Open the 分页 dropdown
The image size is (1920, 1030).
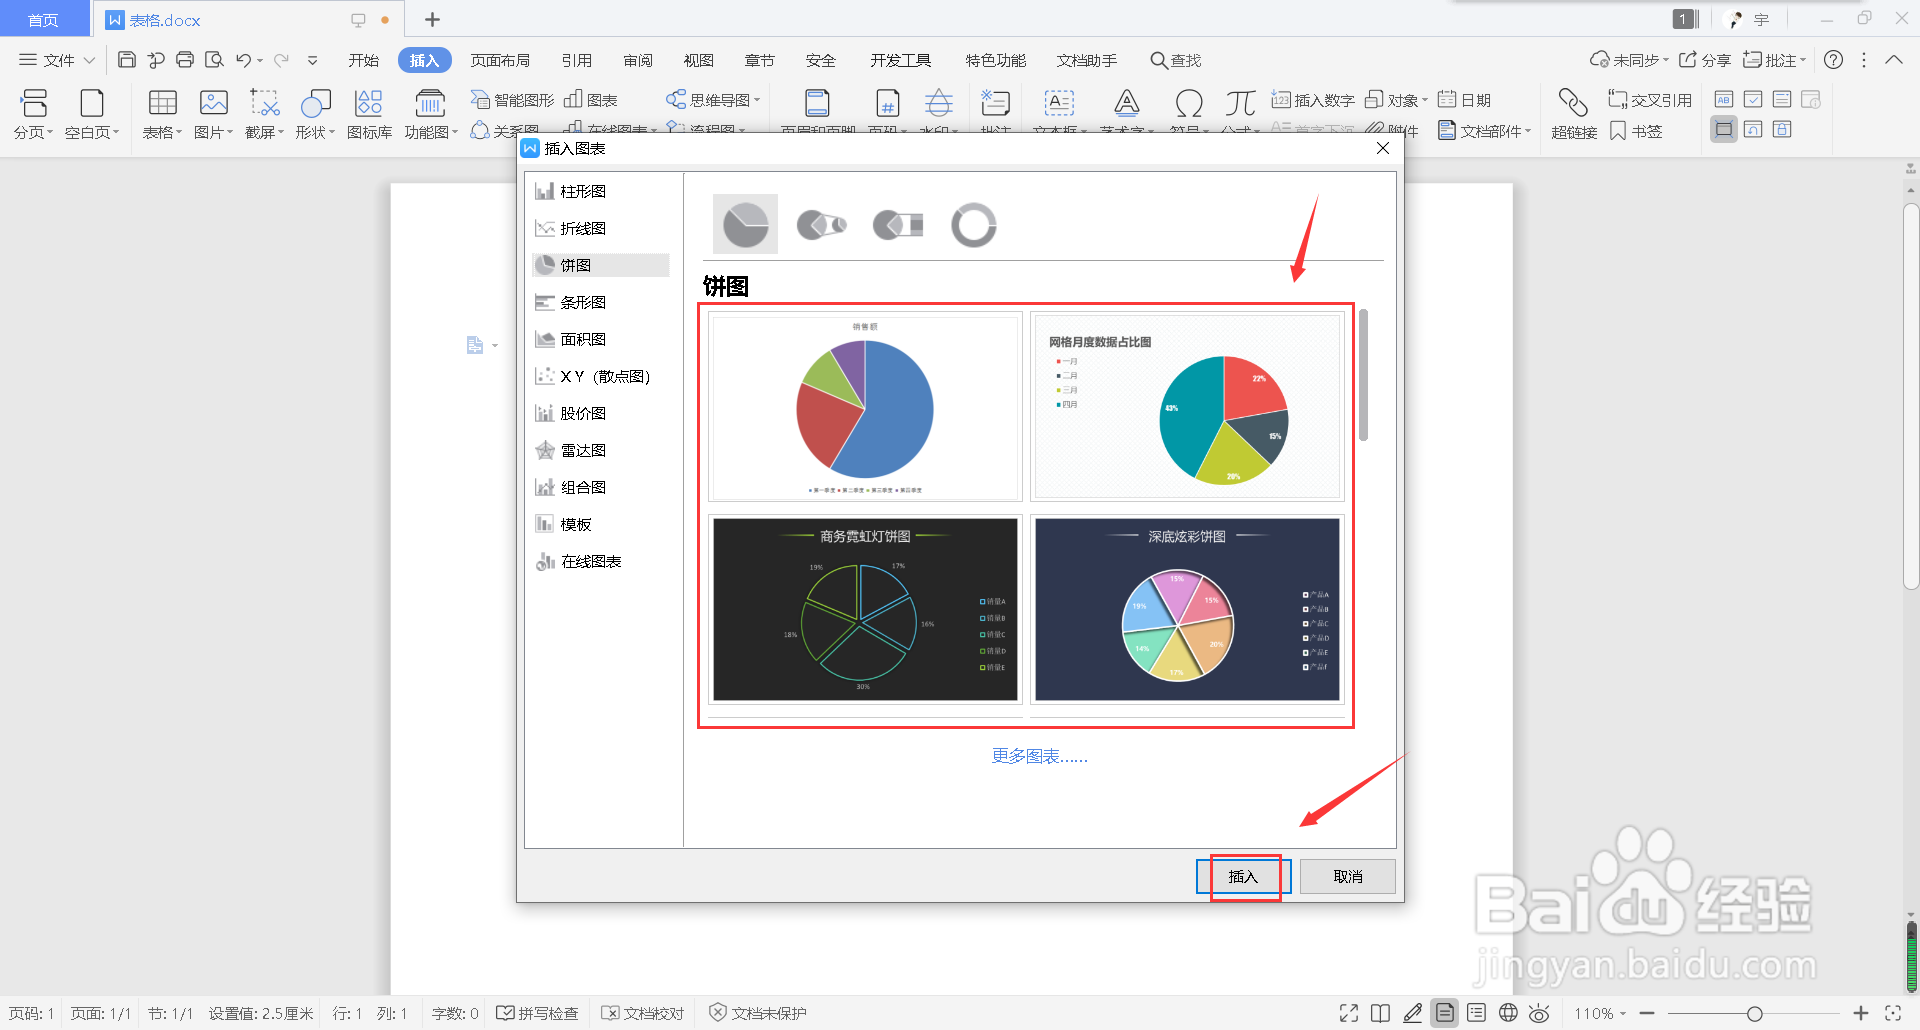tap(33, 113)
